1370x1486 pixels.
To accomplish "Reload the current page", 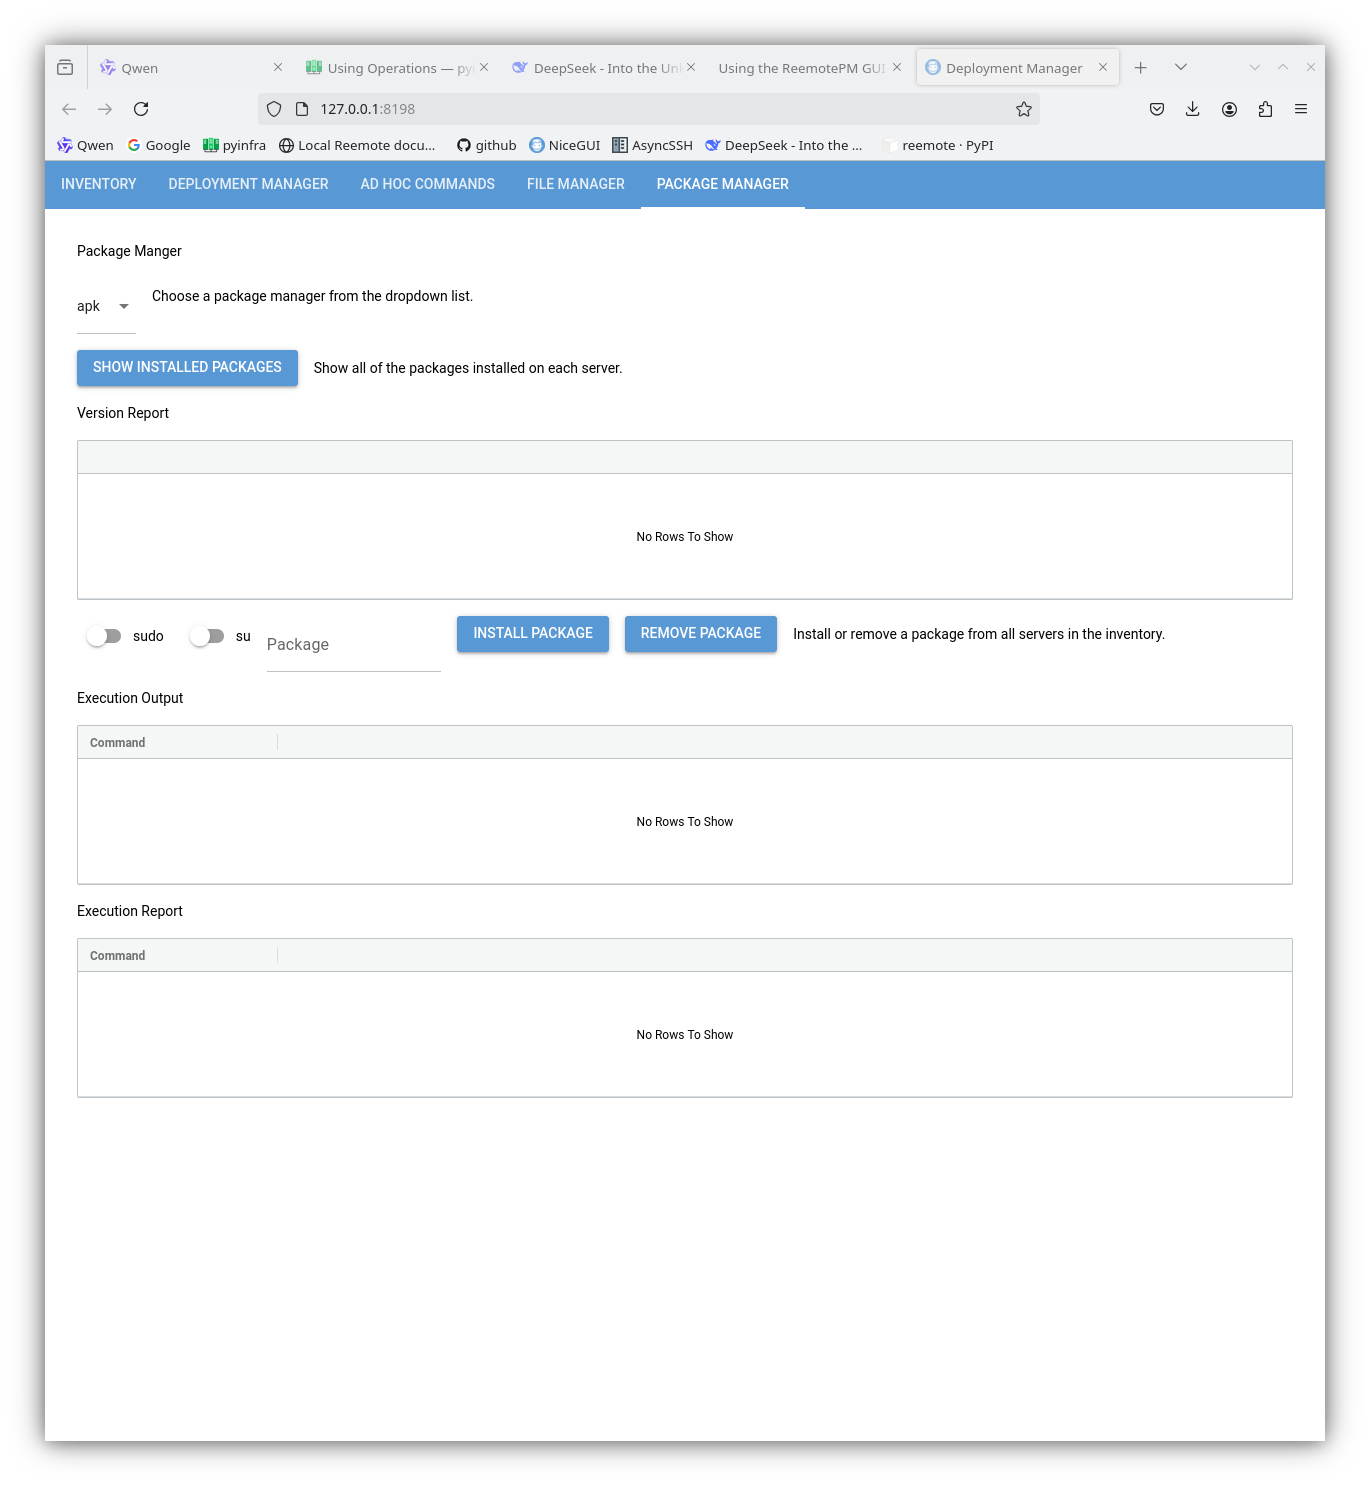I will click(141, 109).
